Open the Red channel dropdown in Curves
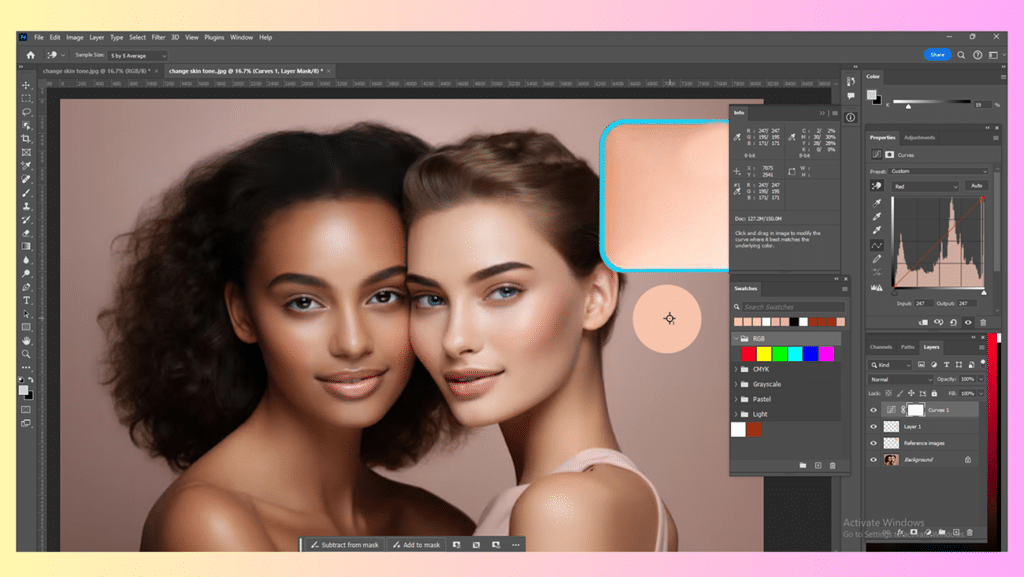The image size is (1024, 577). point(925,186)
